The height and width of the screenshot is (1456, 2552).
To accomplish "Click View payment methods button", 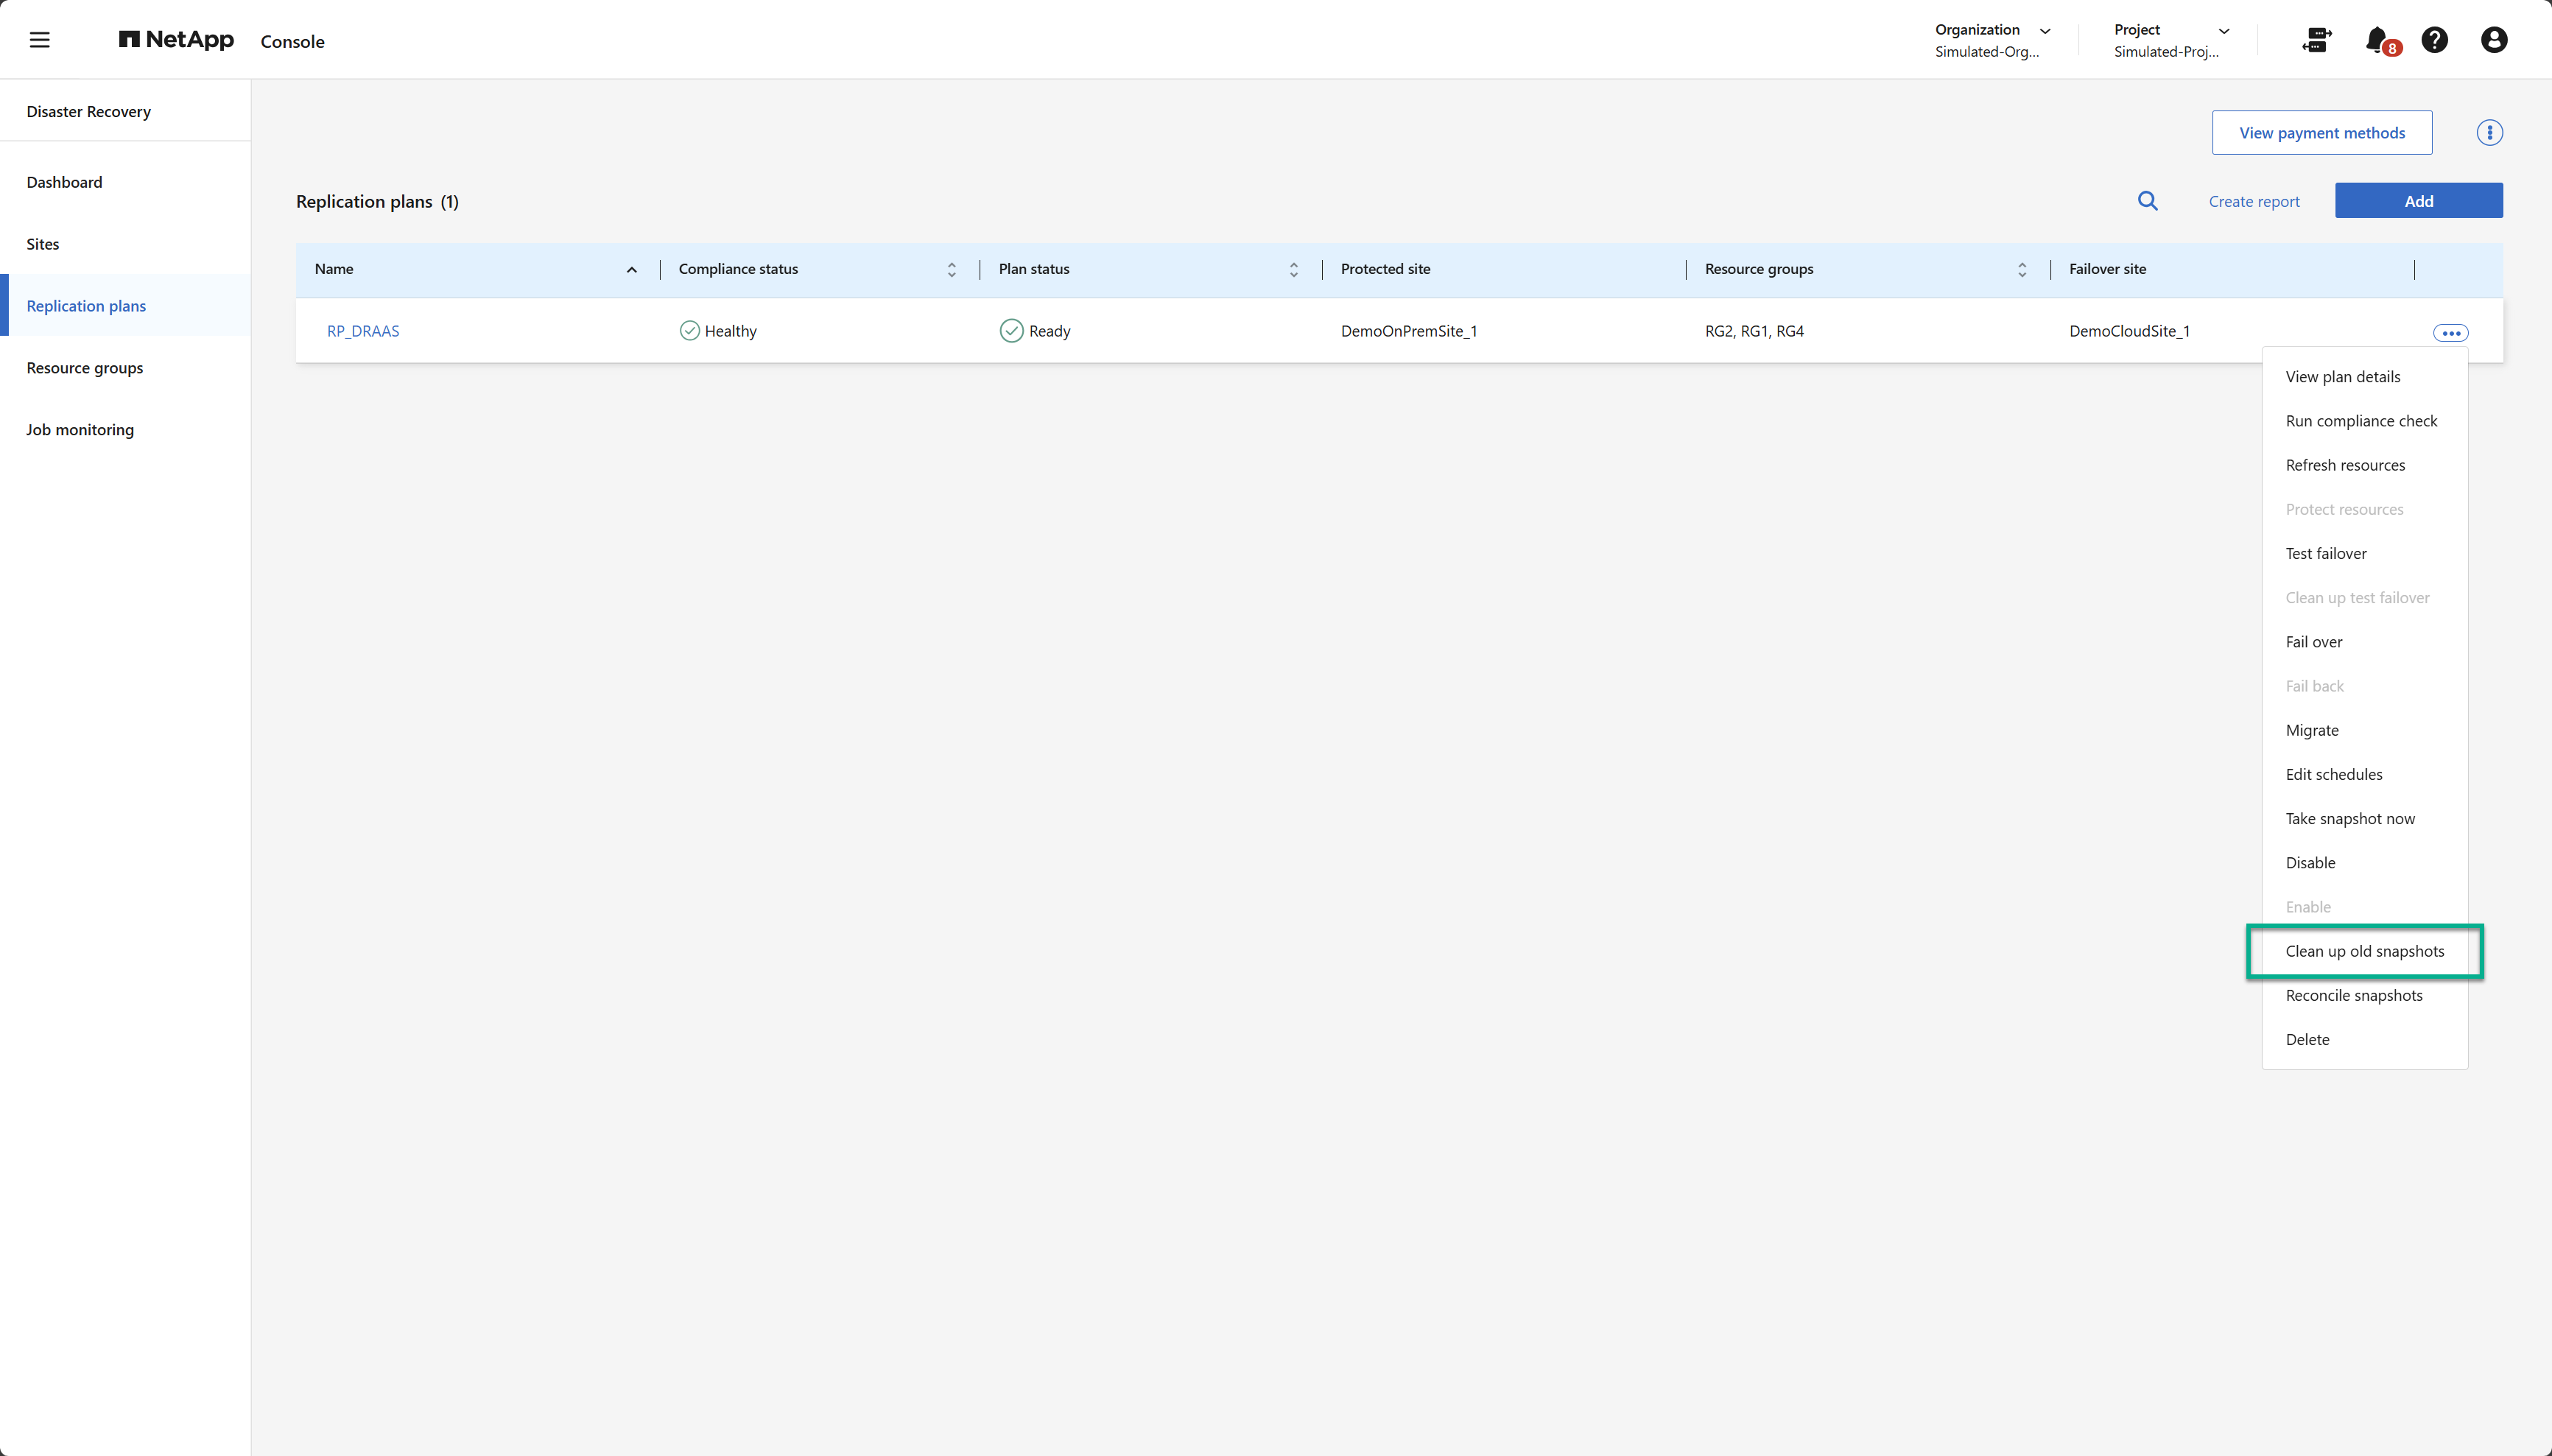I will [x=2321, y=133].
